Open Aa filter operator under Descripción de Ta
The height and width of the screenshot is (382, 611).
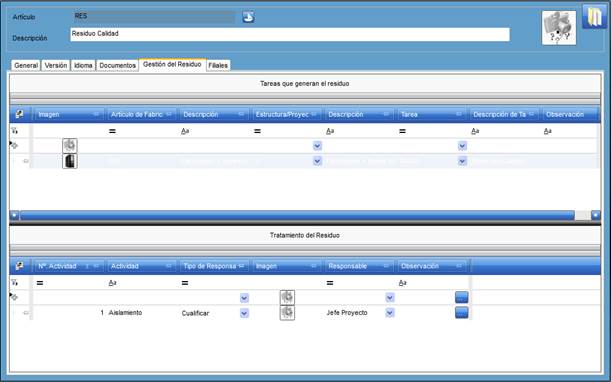(x=475, y=131)
